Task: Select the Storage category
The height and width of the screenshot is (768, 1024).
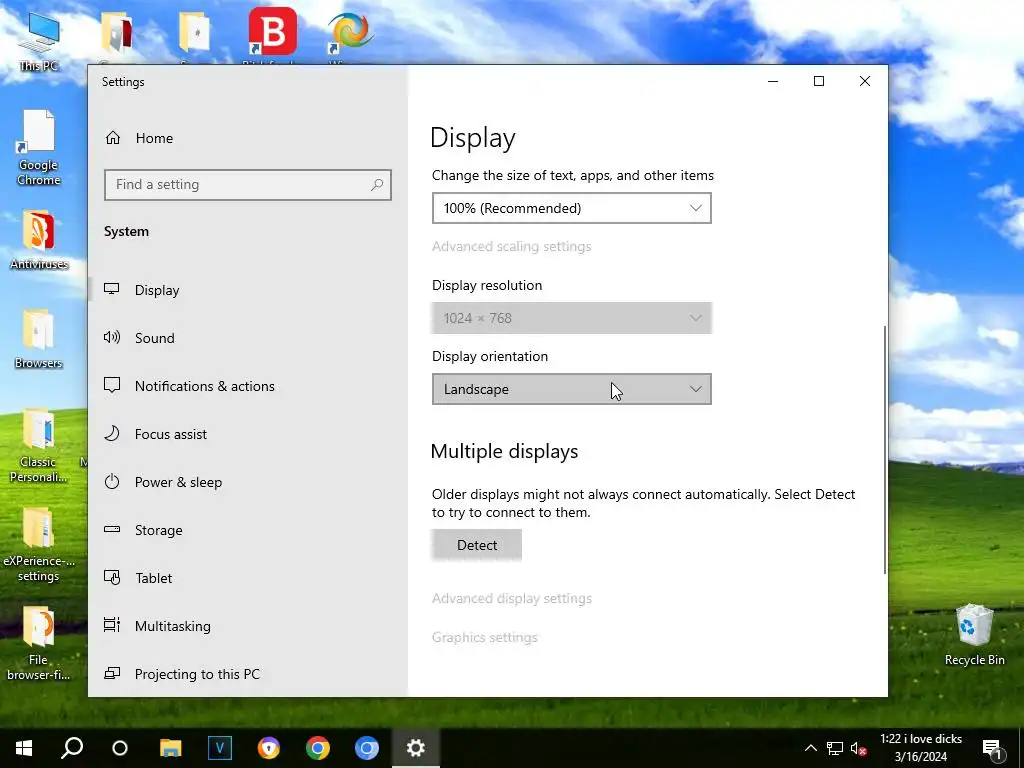Action: point(158,530)
